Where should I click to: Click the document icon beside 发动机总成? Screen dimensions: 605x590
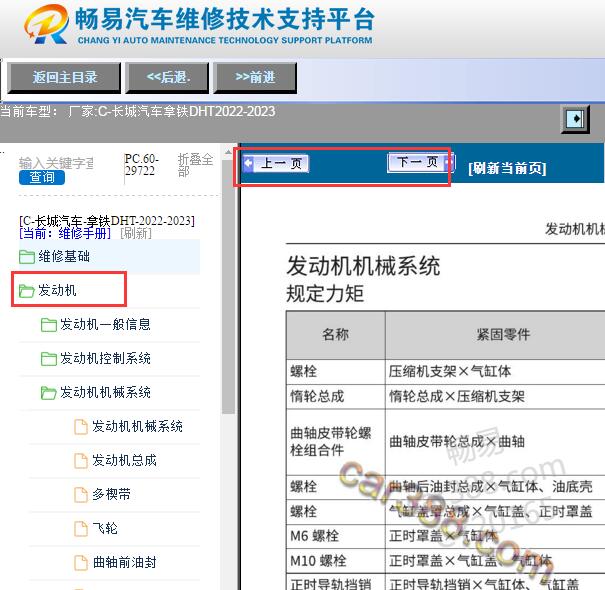[x=81, y=461]
